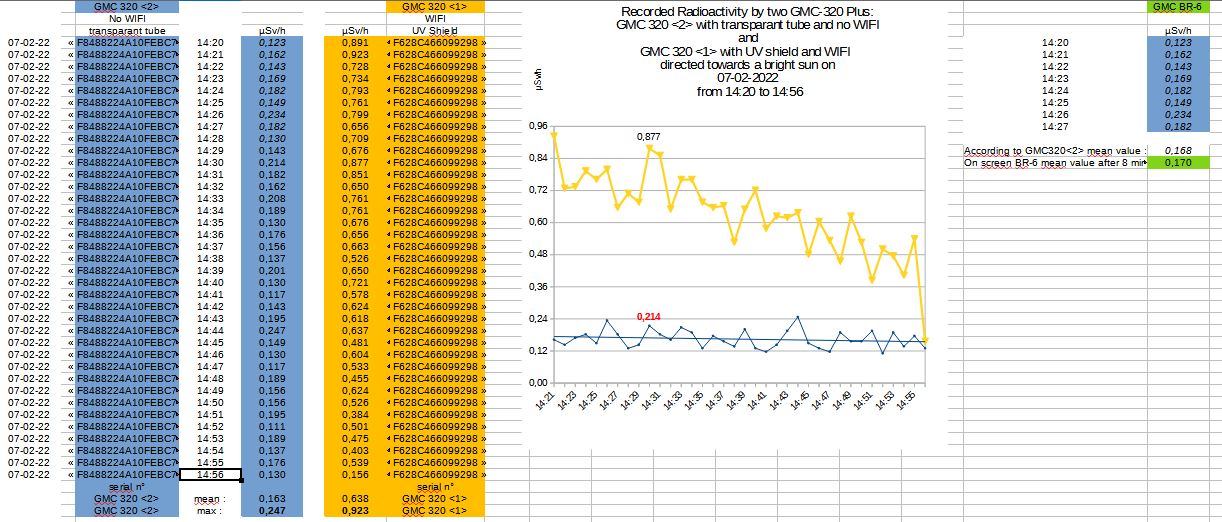Select the 0,111 value in the 14:52 row
Screen dimensions: 1222x522
pos(270,427)
